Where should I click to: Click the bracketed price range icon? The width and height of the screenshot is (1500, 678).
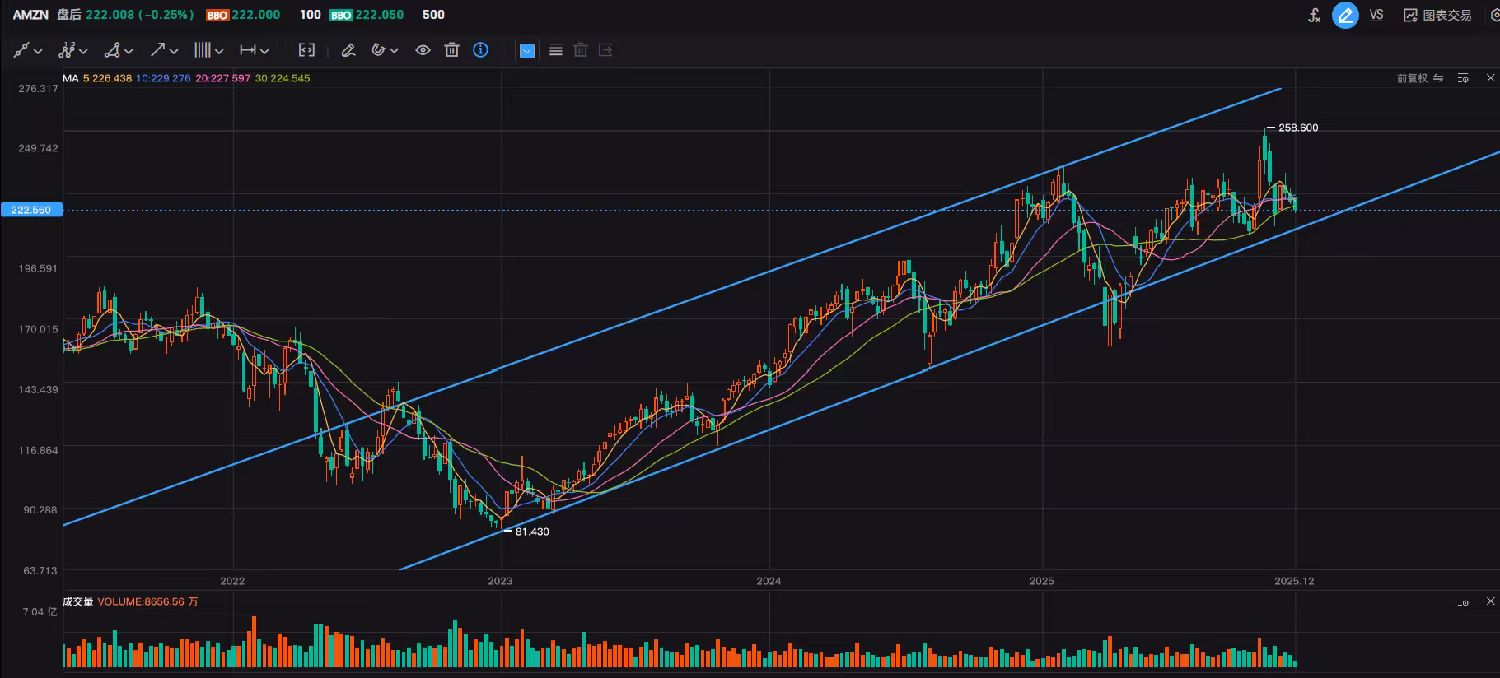307,50
